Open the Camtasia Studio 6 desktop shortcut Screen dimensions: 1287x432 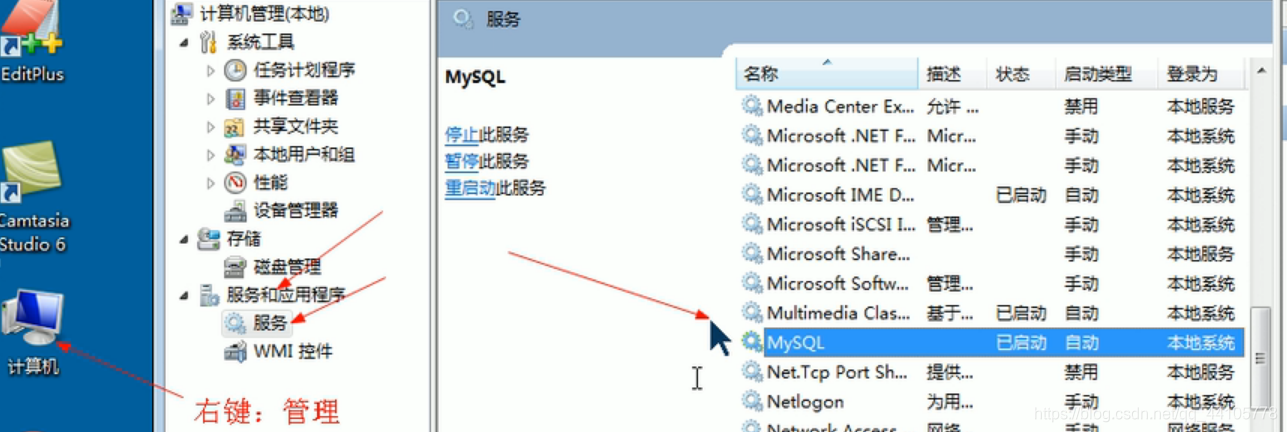tap(31, 197)
